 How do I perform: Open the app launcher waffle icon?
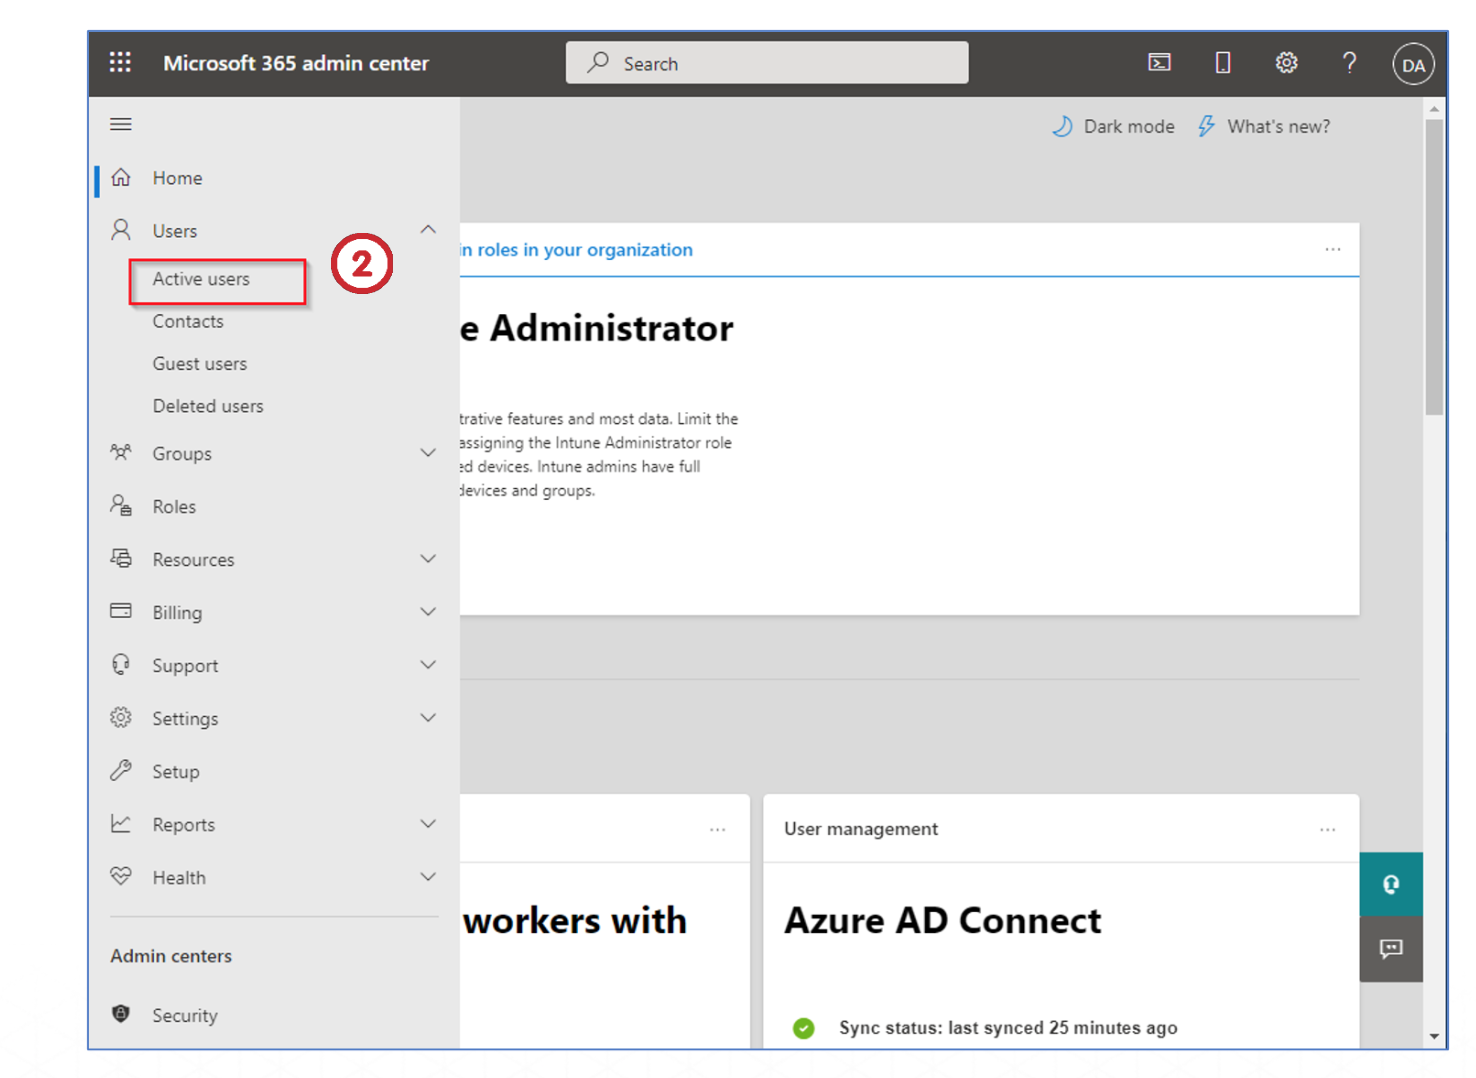pyautogui.click(x=120, y=63)
